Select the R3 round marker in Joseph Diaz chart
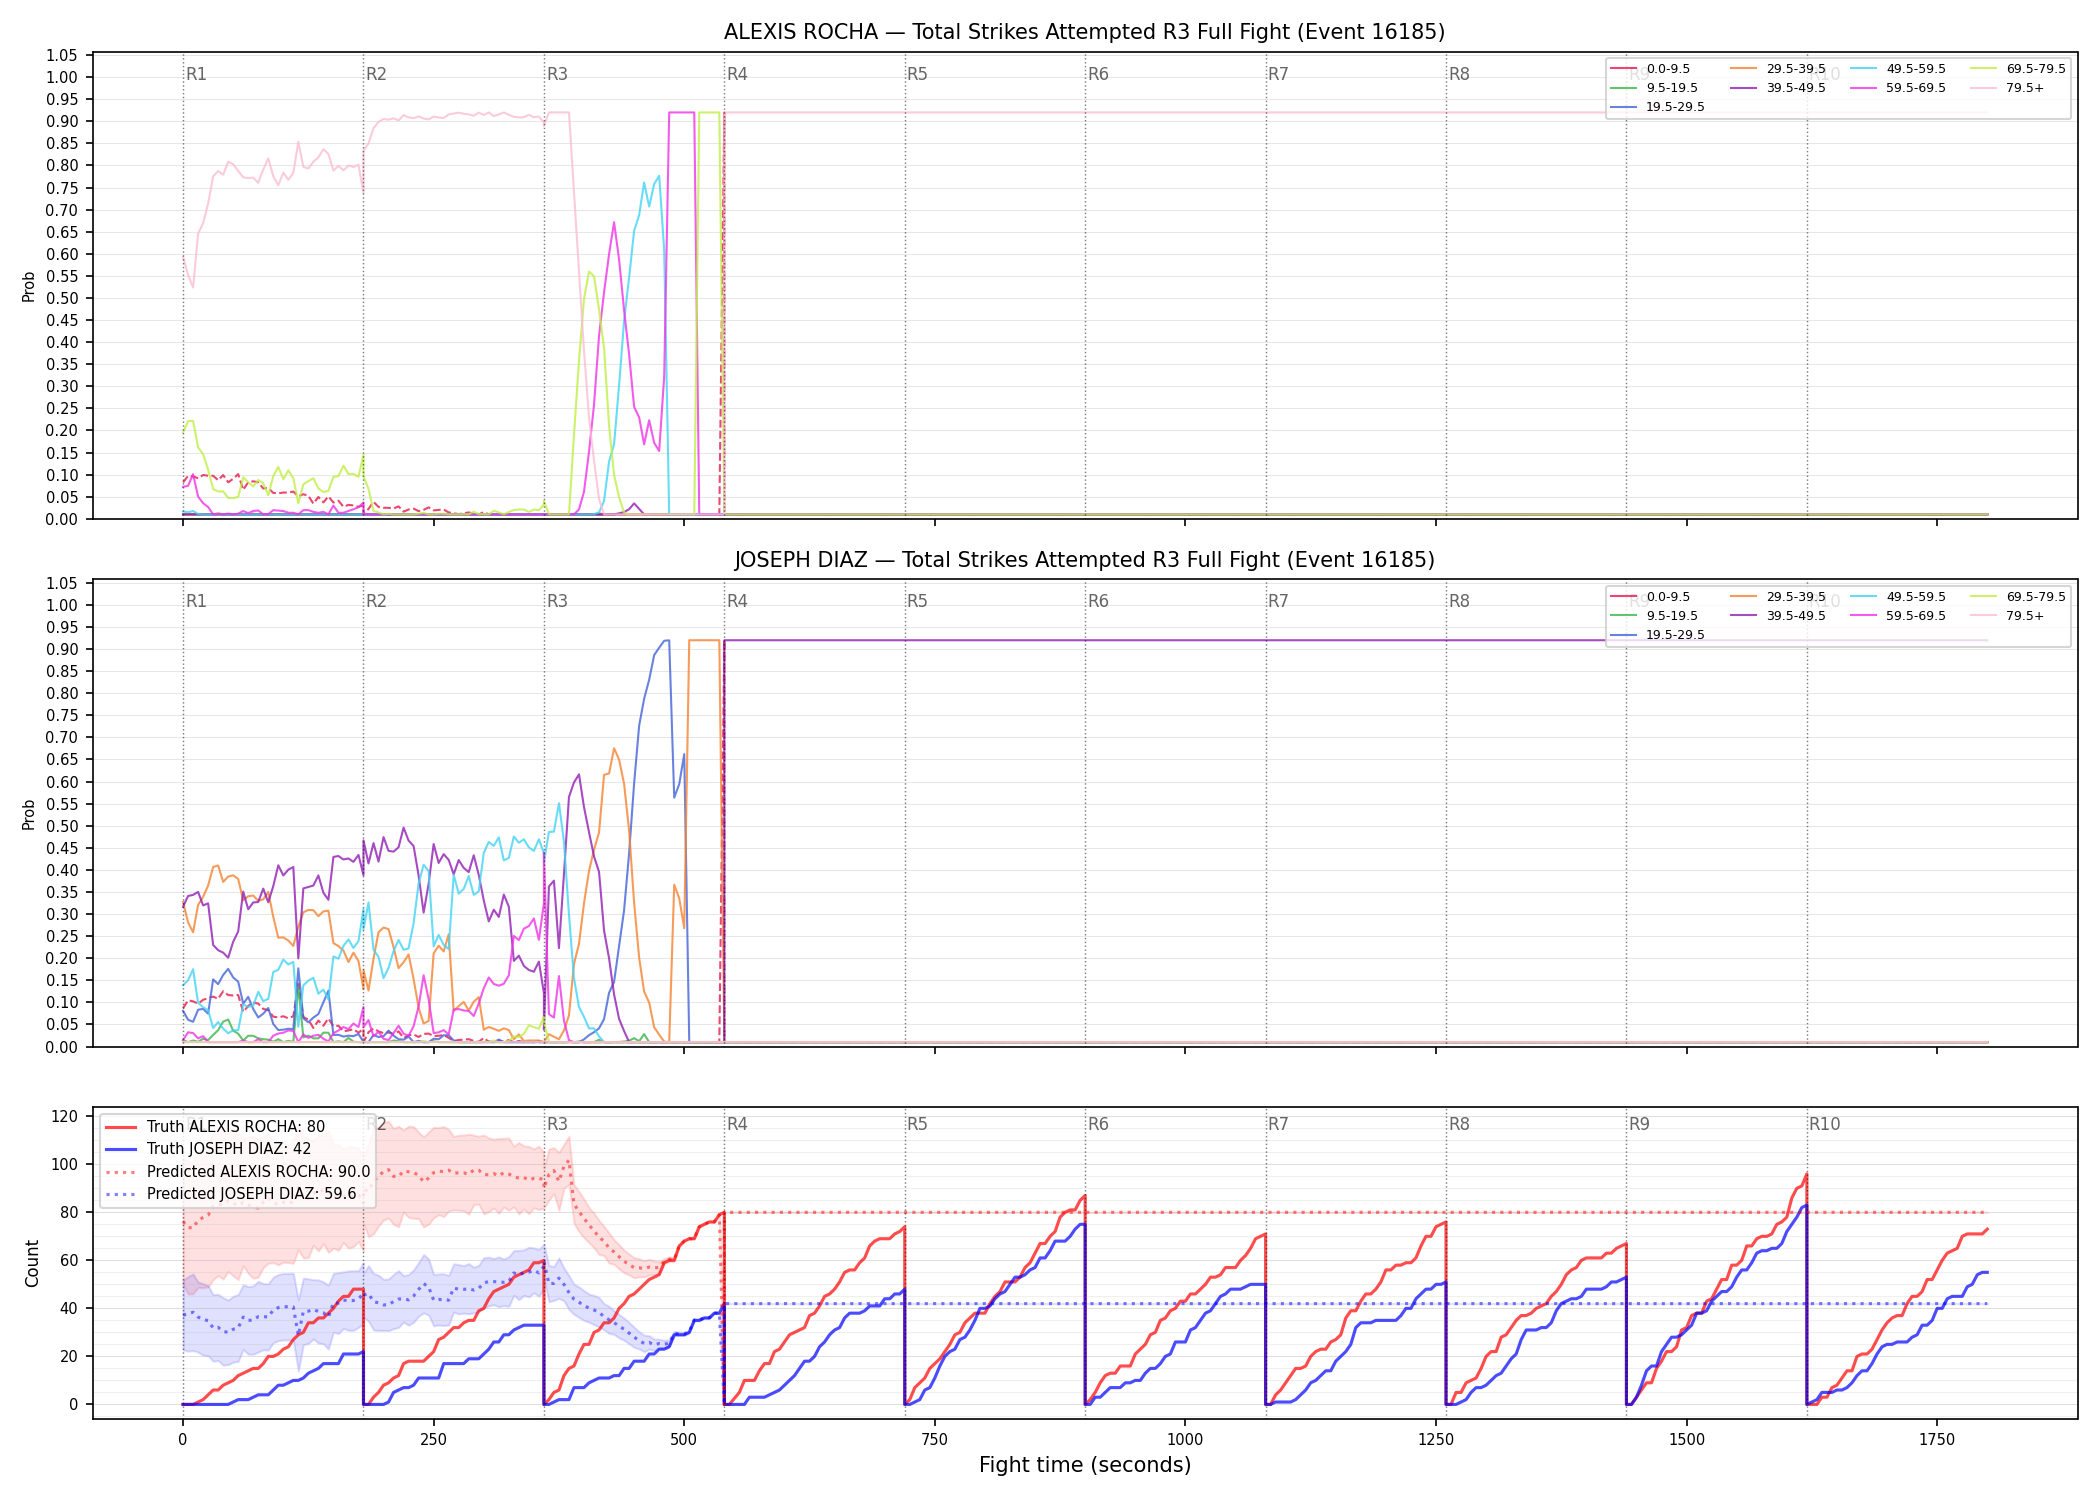2100x1500 pixels. coord(557,601)
